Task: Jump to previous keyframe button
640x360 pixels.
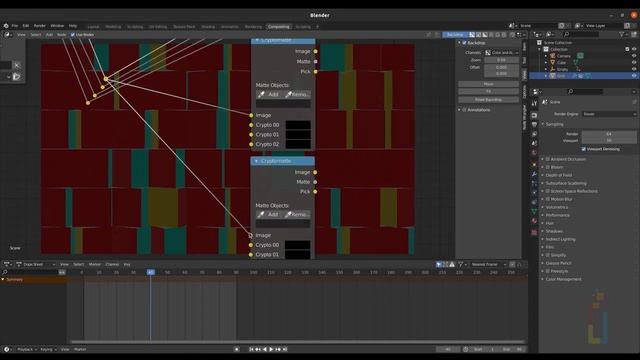Action: 258,349
